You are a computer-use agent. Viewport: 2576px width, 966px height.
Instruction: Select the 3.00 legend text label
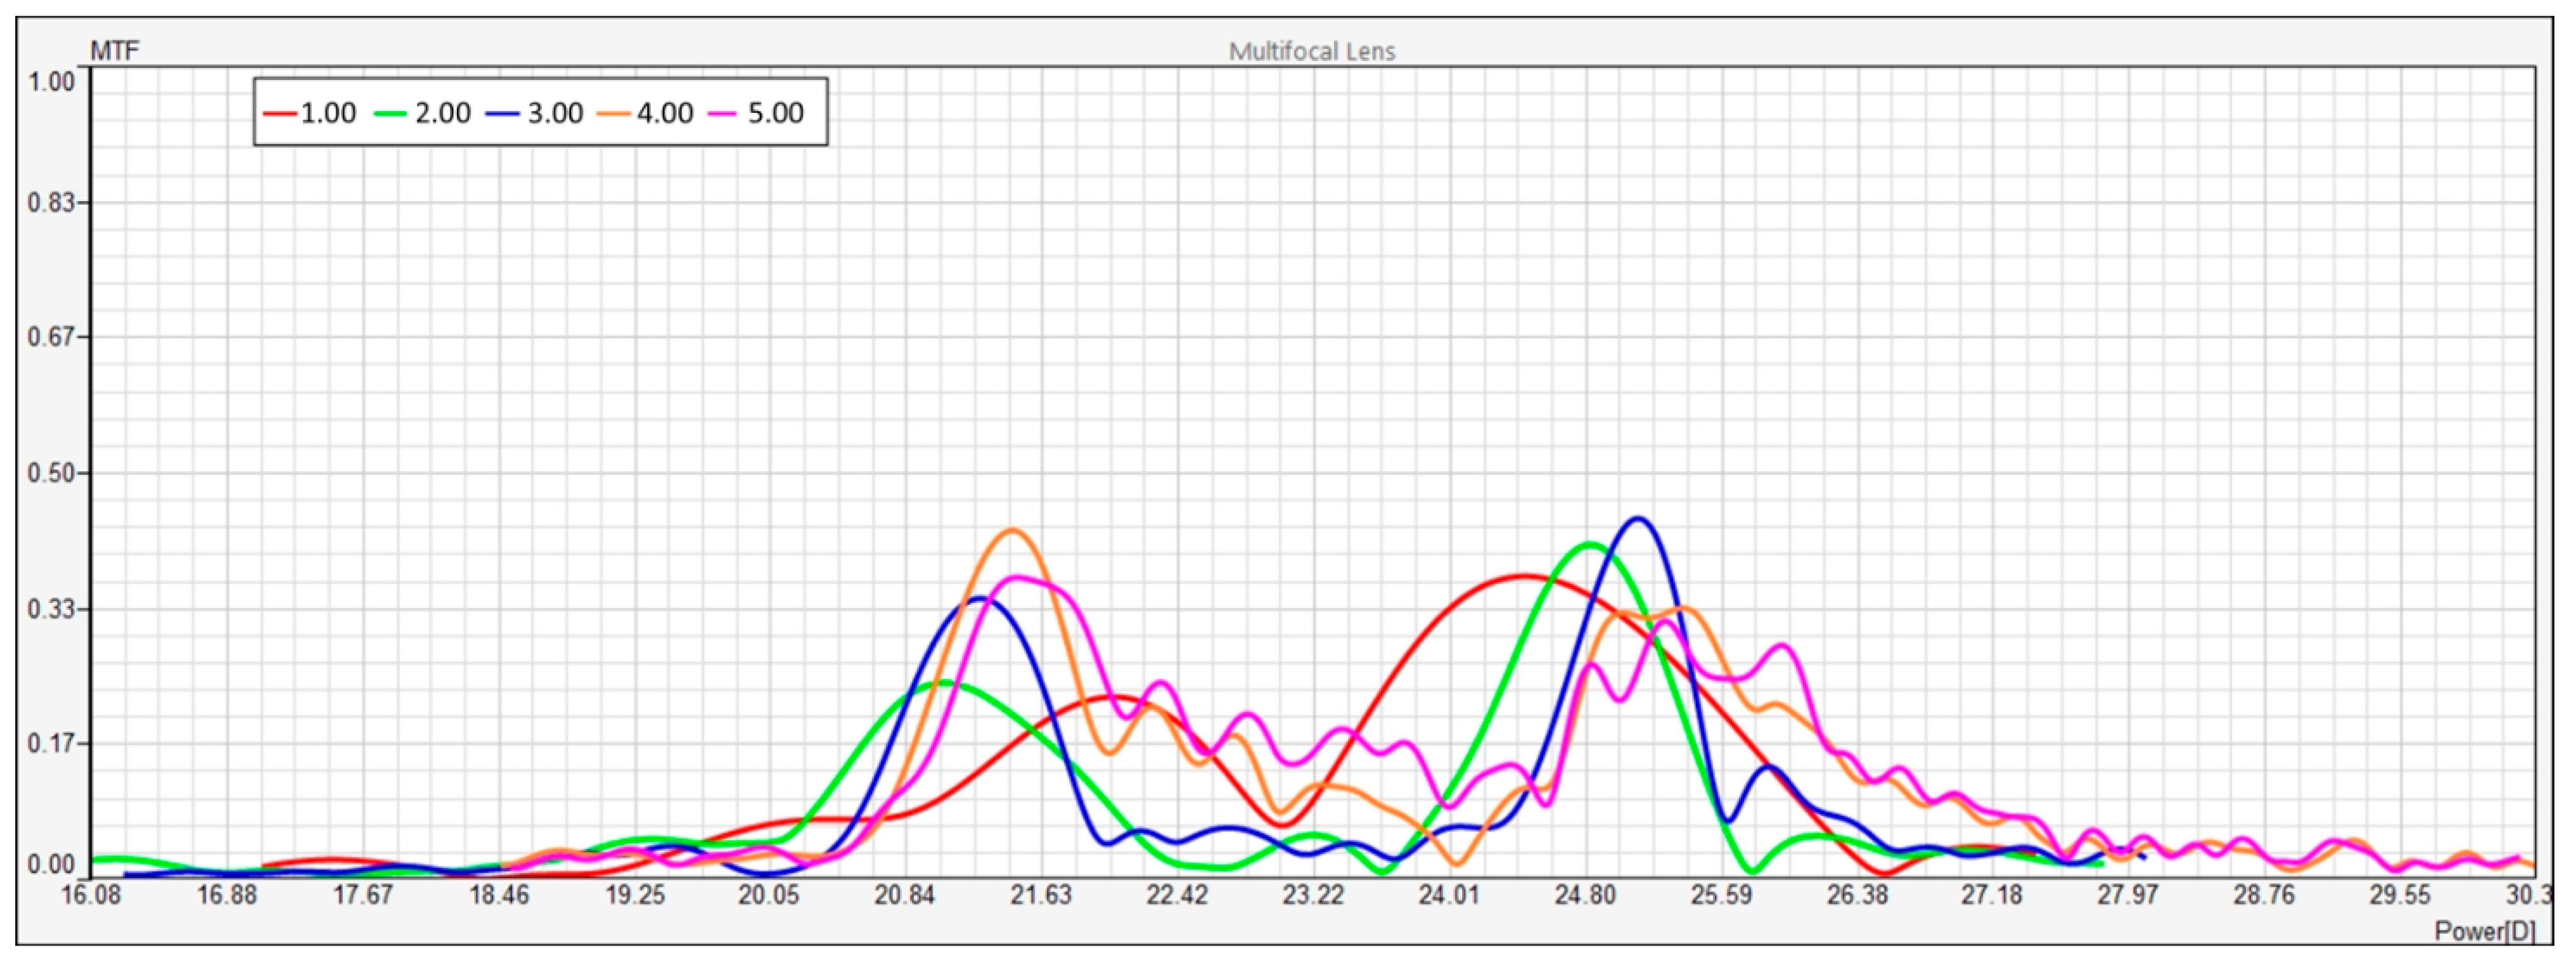pos(555,113)
